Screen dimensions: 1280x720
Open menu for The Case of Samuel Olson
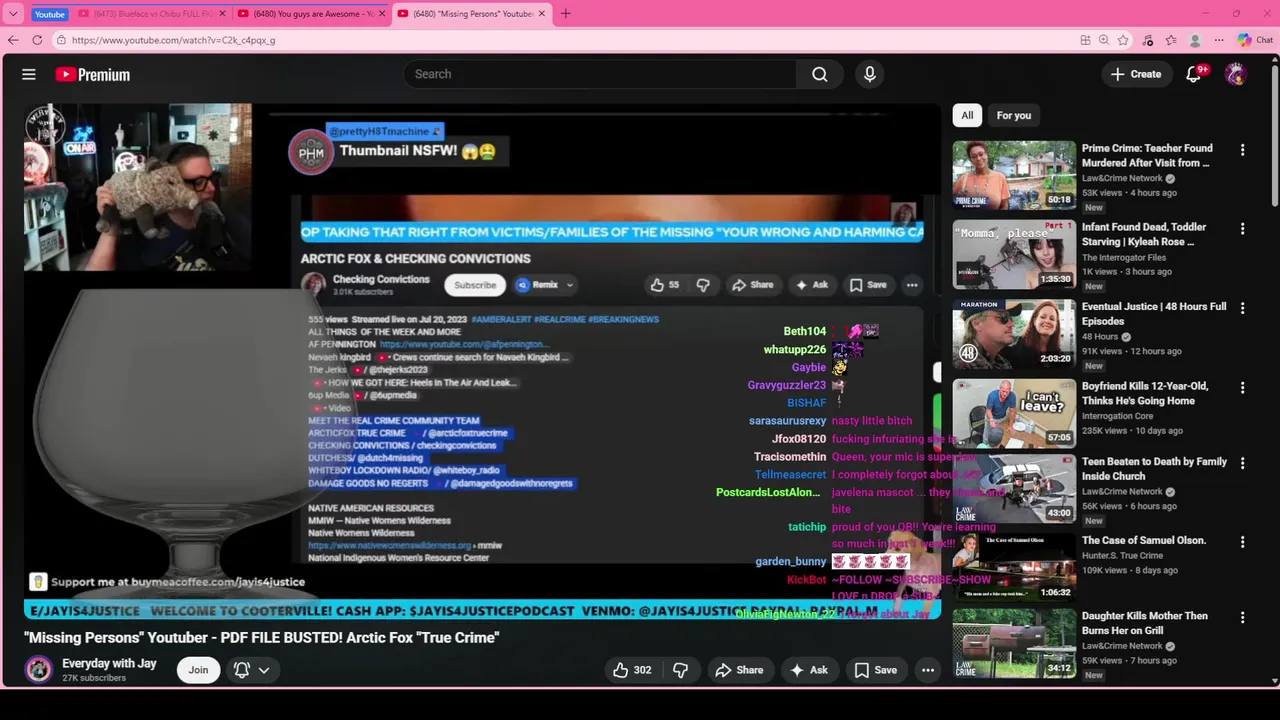1243,542
